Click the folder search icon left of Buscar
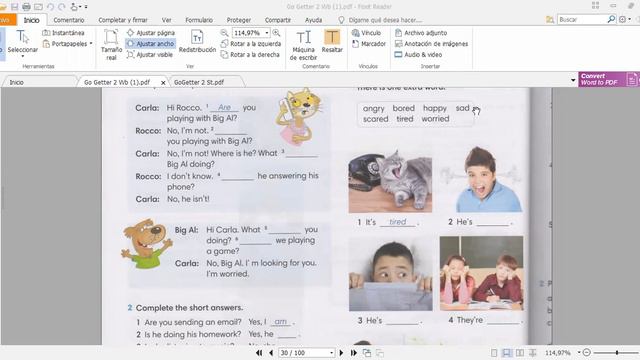The height and width of the screenshot is (360, 640). coord(550,19)
